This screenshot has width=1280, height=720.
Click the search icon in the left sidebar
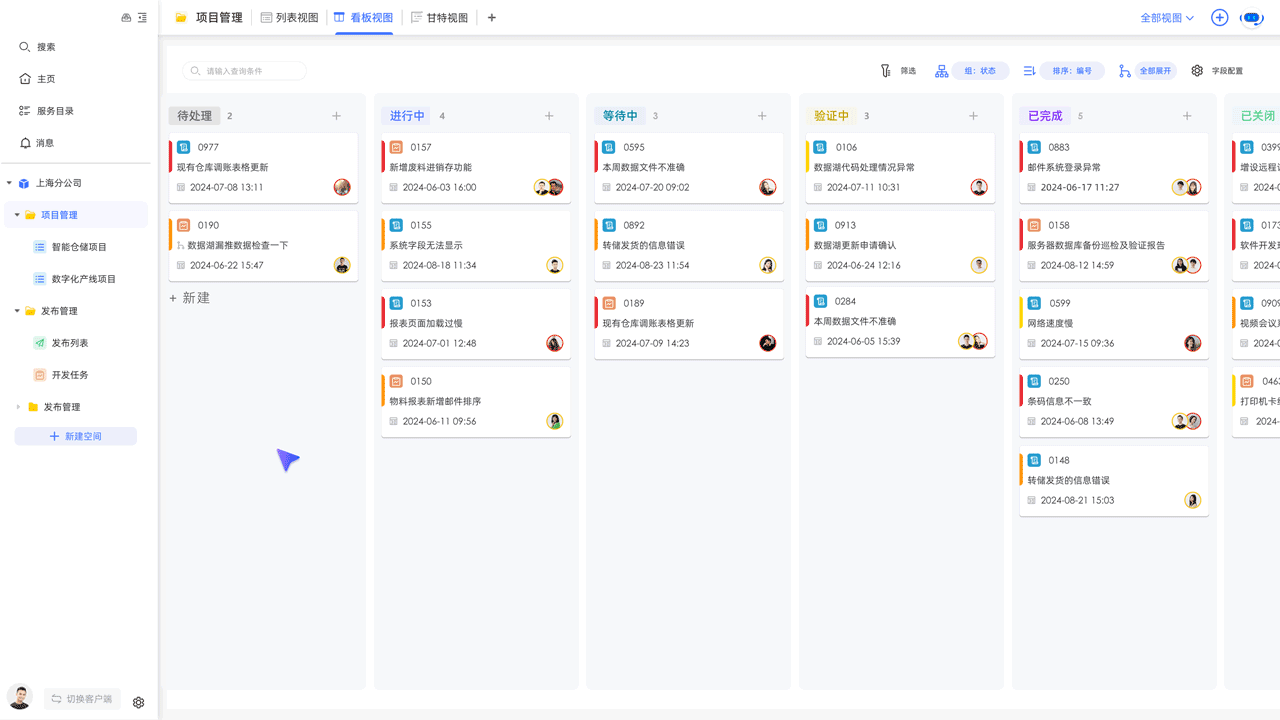[25, 47]
